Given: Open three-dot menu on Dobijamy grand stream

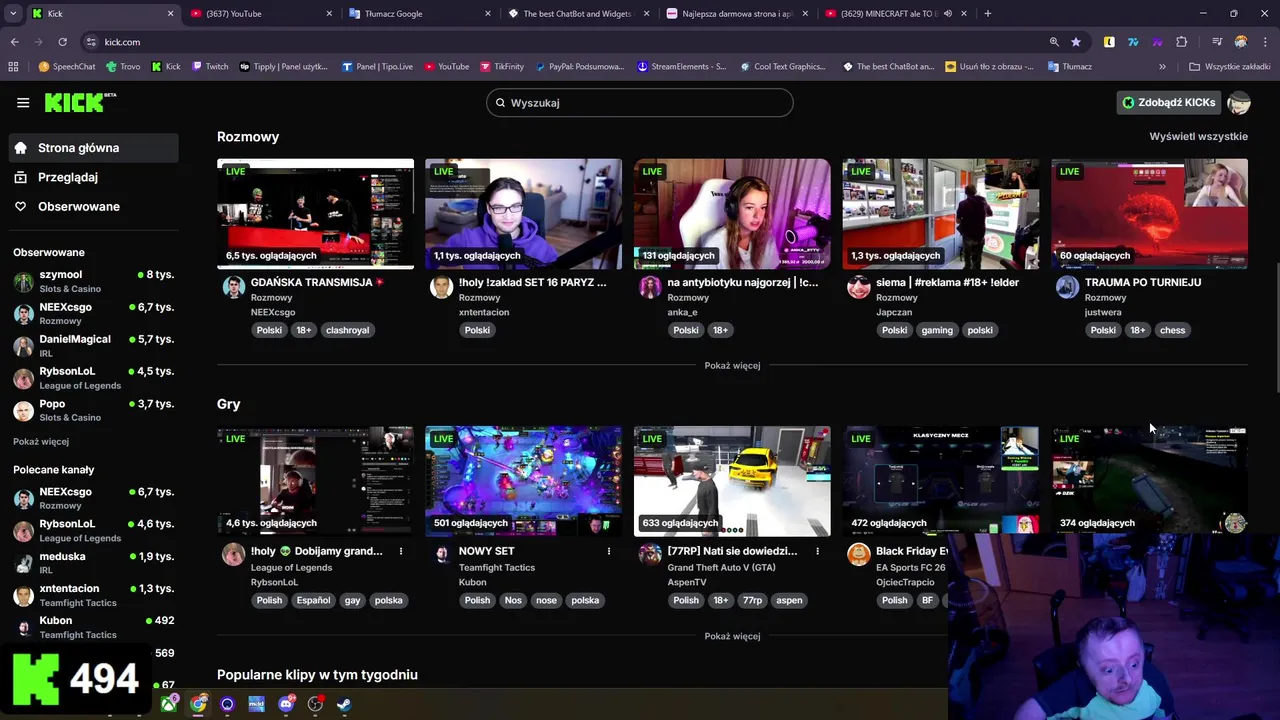Looking at the screenshot, I should tap(401, 551).
